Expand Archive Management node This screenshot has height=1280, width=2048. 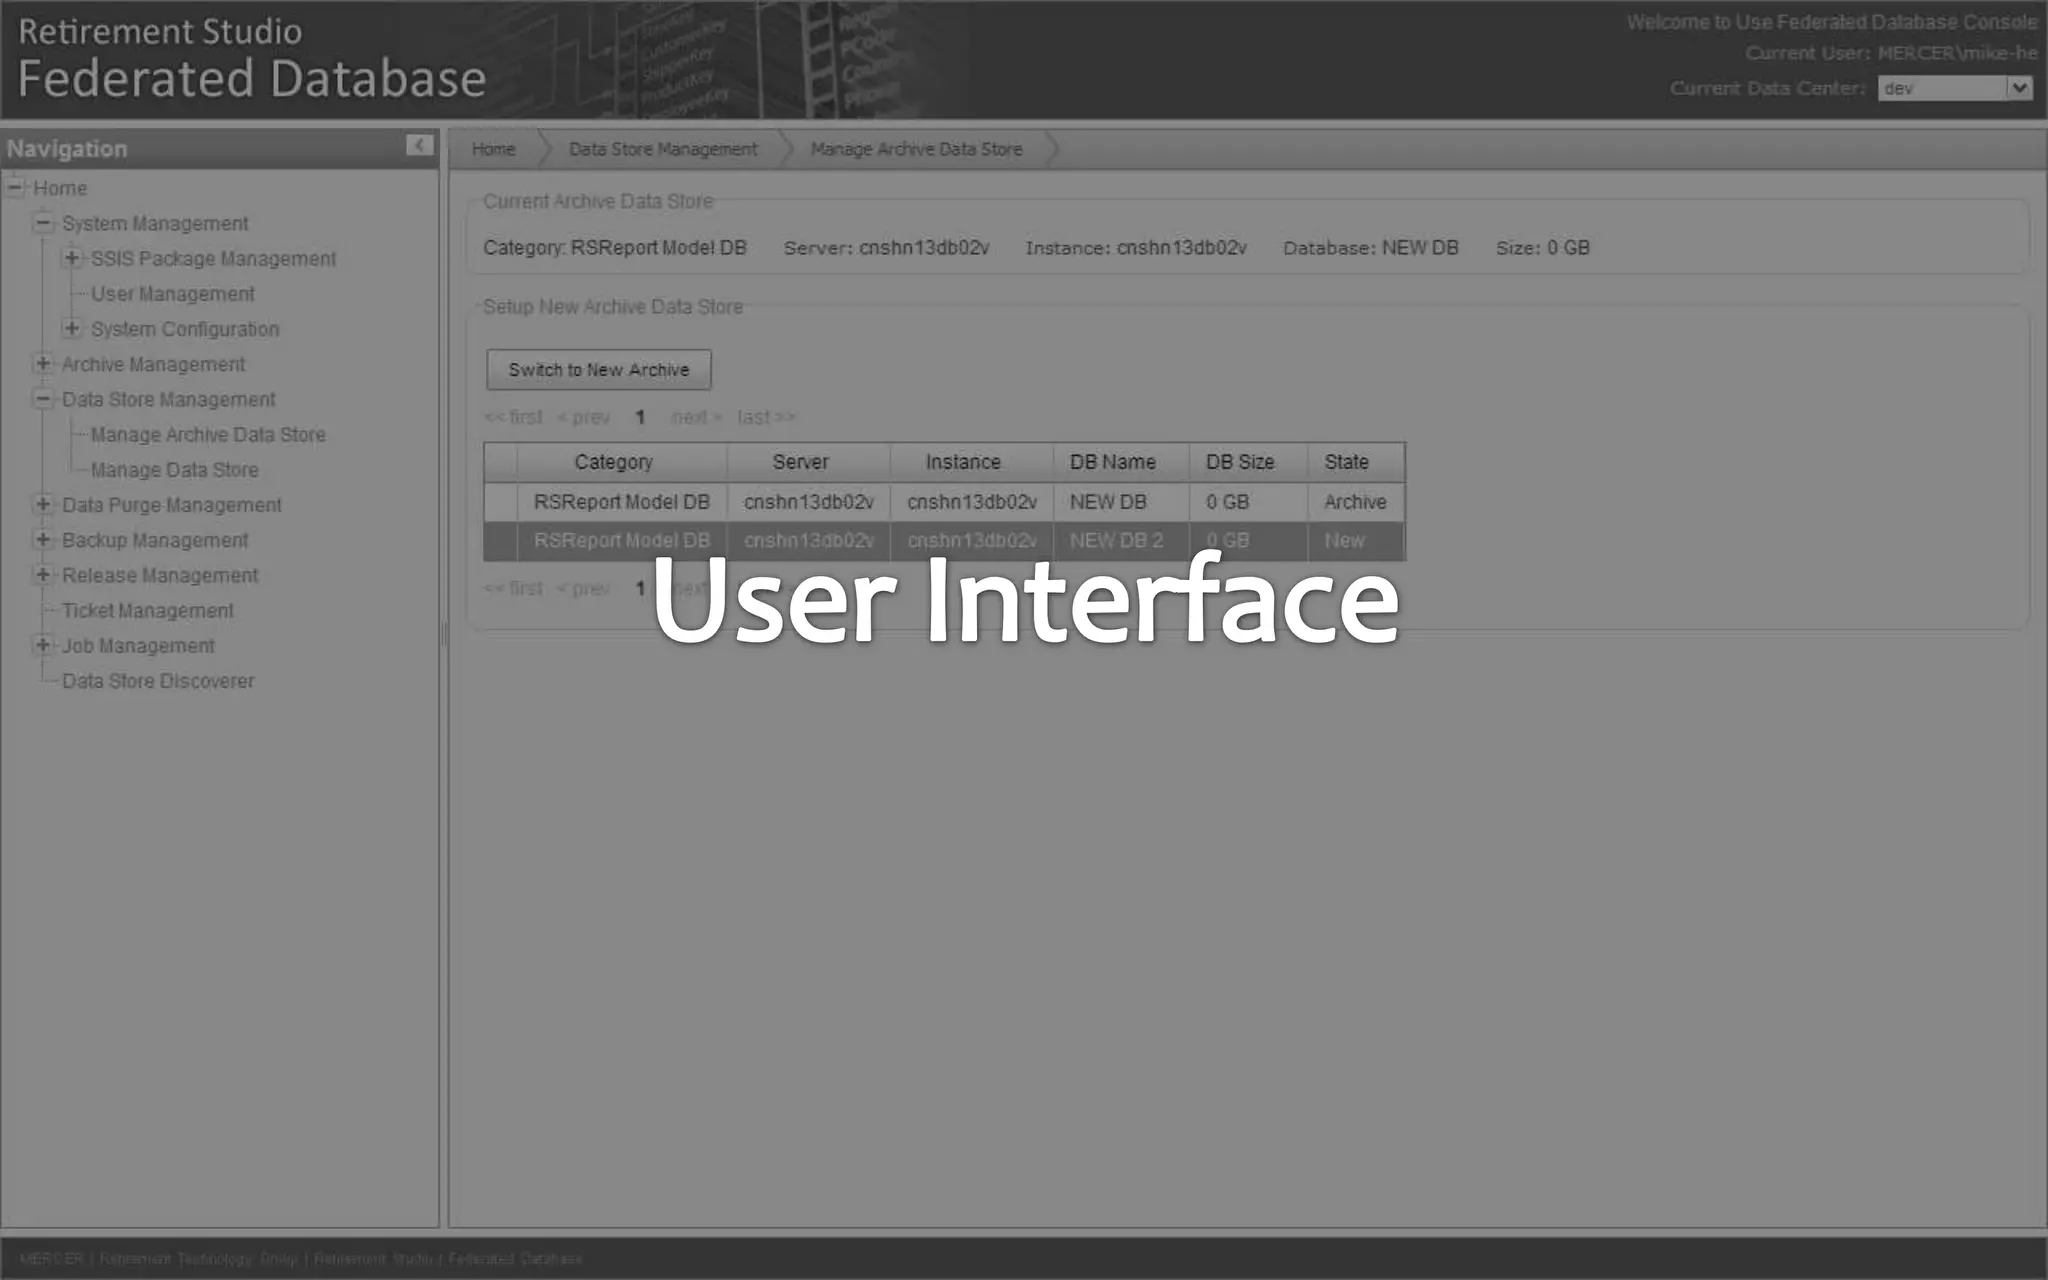(43, 363)
